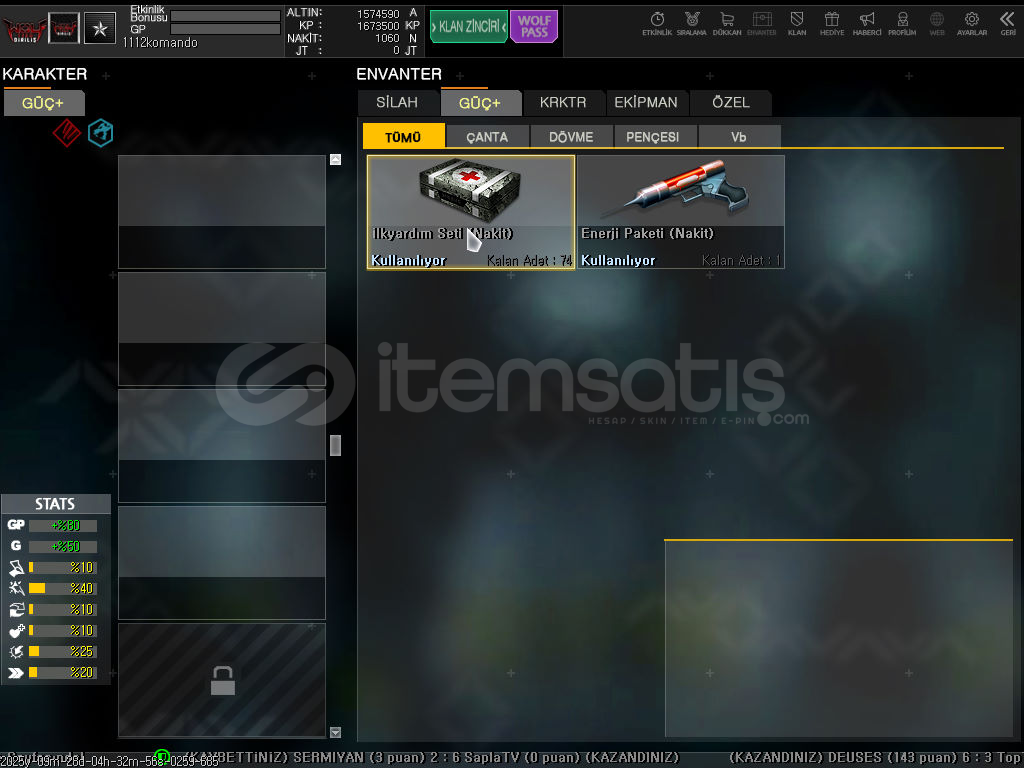Click the username 1112komando
The width and height of the screenshot is (1024, 768).
pyautogui.click(x=160, y=42)
